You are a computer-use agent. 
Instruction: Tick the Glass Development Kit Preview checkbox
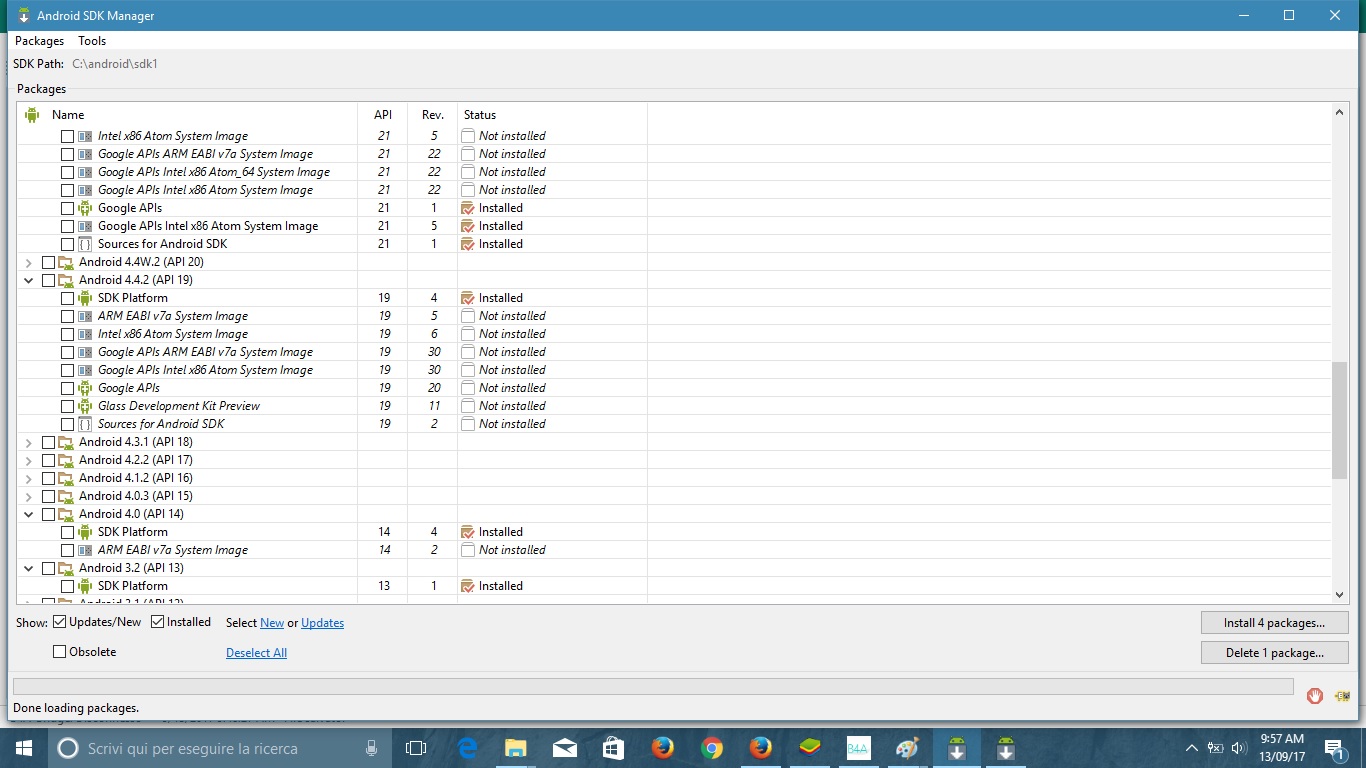[x=67, y=406]
